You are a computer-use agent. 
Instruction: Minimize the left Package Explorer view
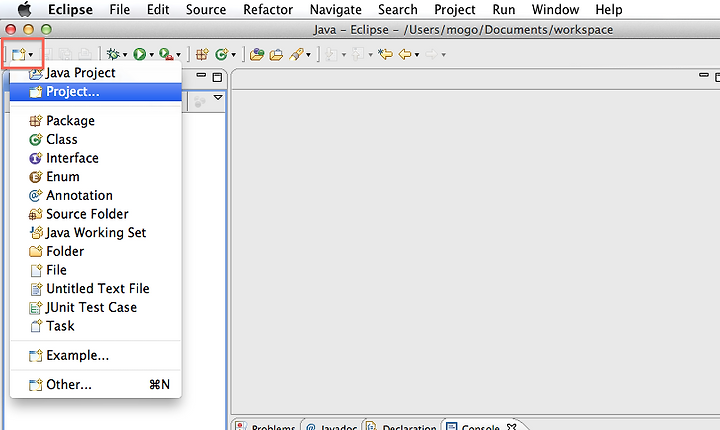[201, 74]
